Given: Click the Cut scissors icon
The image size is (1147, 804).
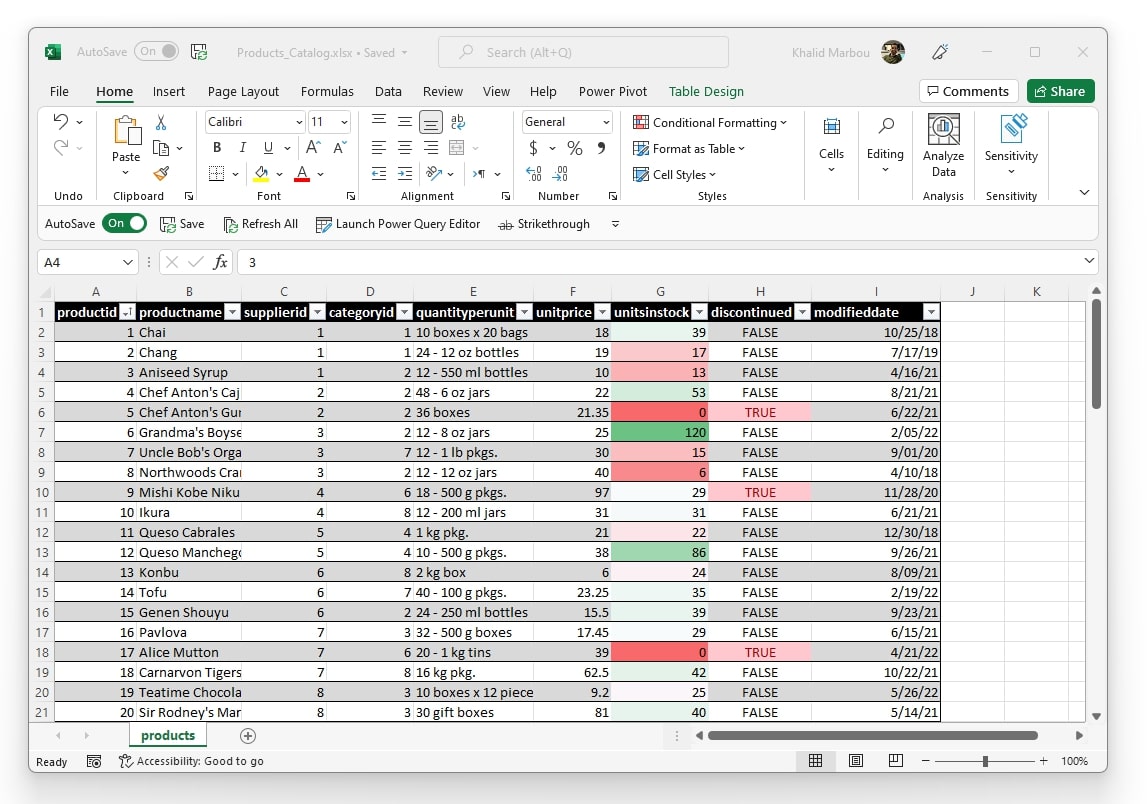Looking at the screenshot, I should pos(161,122).
